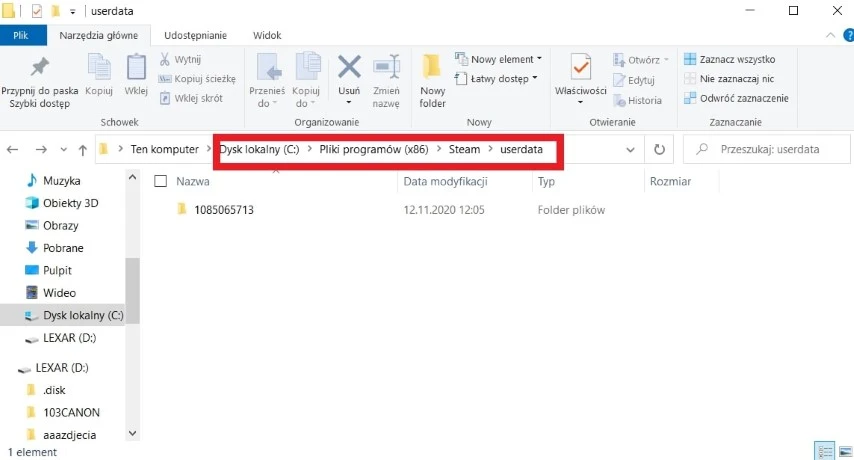Click the refresh icon beside address bar
Viewport: 854px width, 460px height.
point(659,150)
